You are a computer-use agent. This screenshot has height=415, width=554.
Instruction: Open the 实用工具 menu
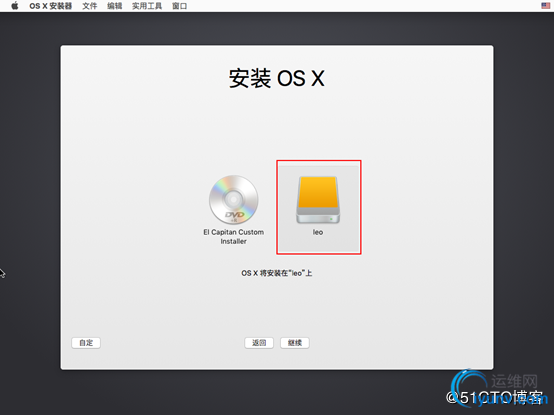coord(147,6)
